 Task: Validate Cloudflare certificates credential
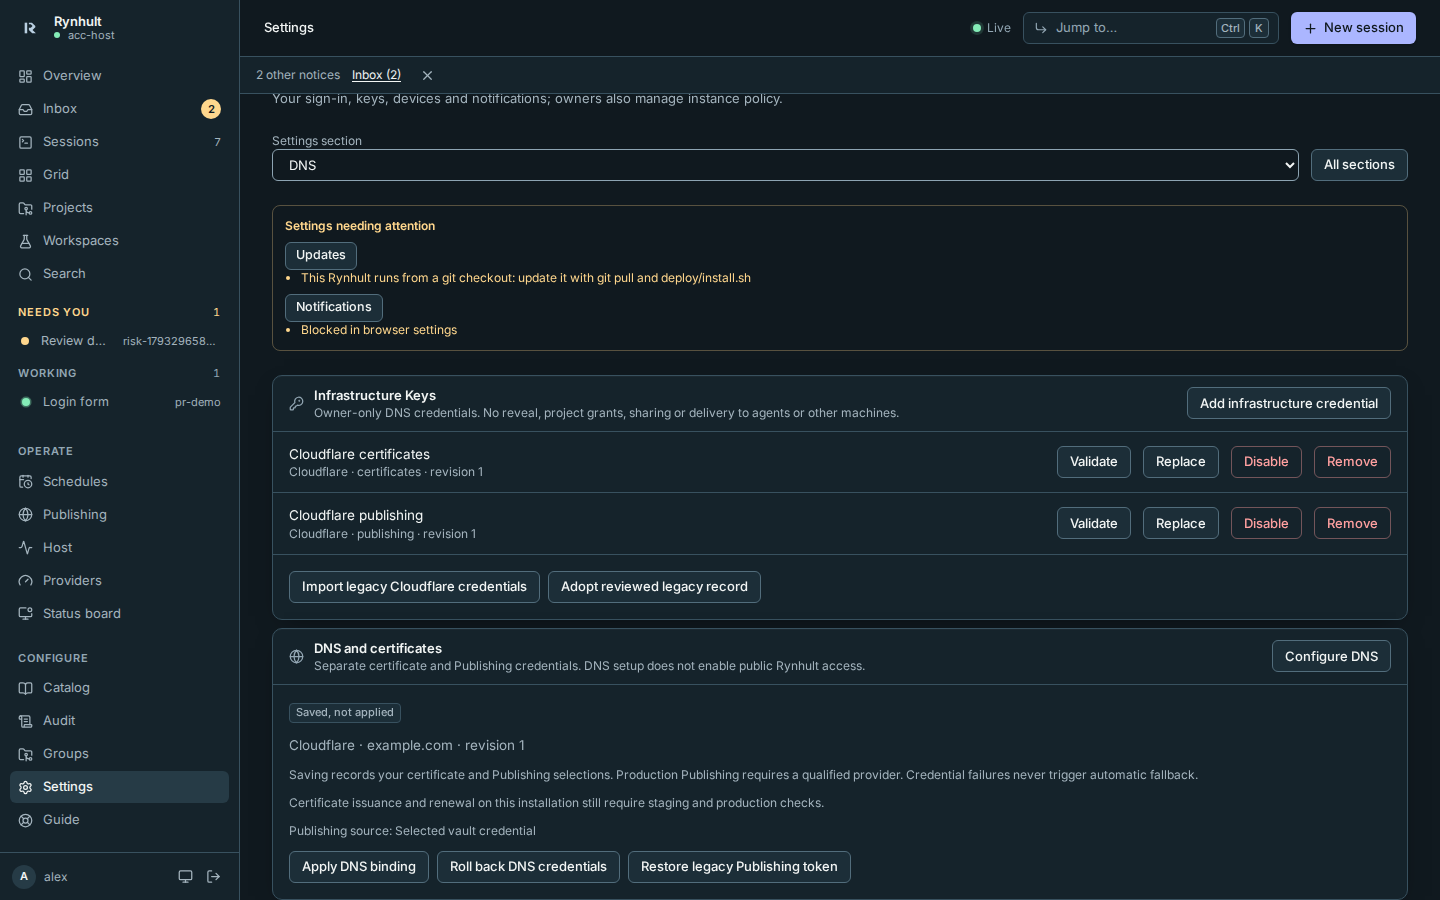[x=1094, y=462]
